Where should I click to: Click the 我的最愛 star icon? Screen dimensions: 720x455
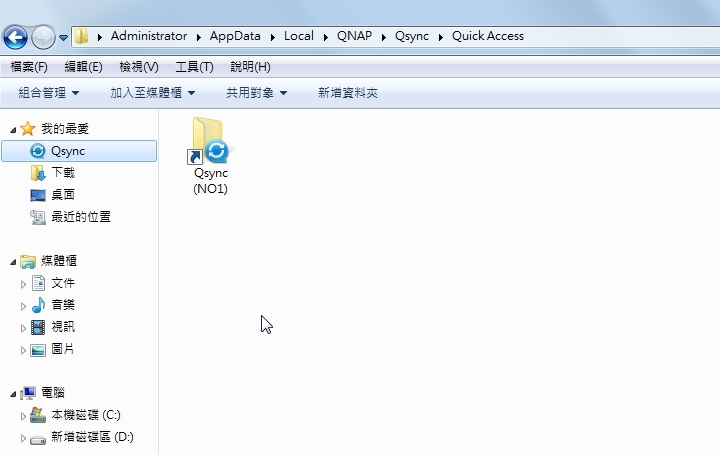(28, 129)
